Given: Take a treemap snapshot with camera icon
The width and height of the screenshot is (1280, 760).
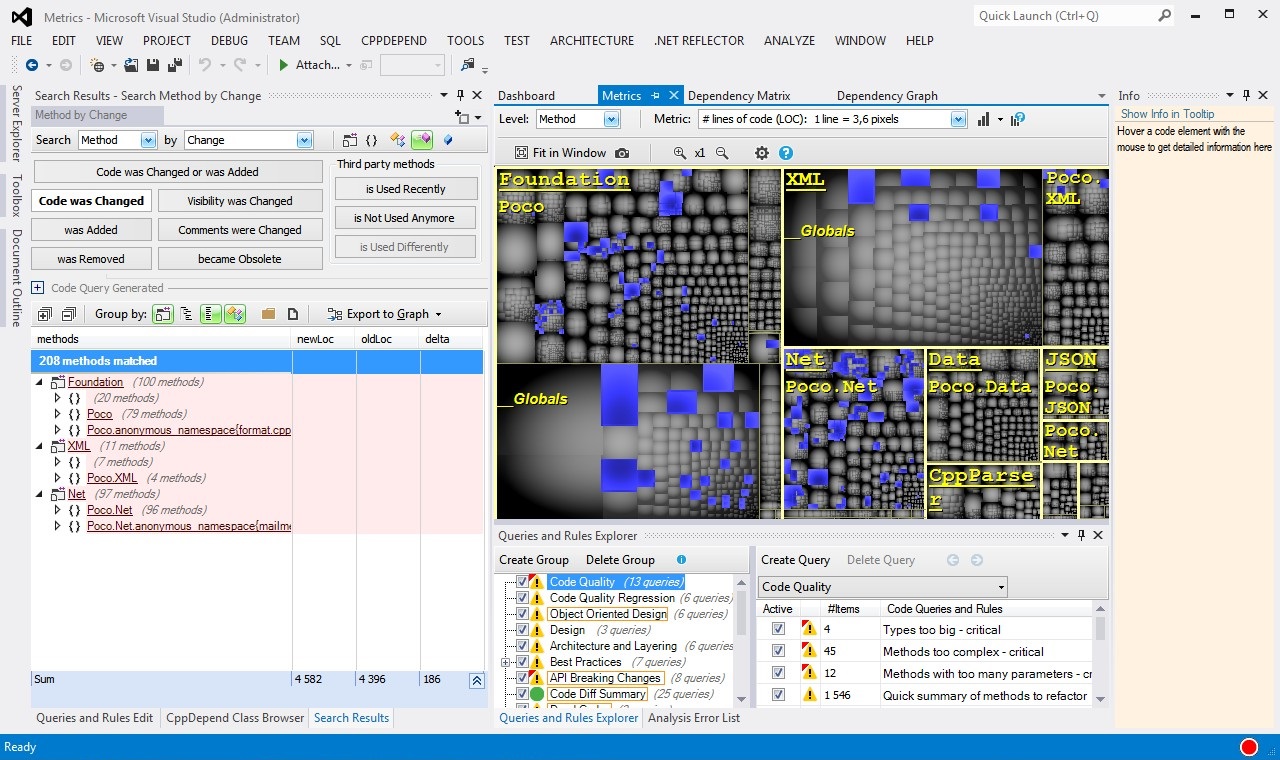Looking at the screenshot, I should 622,153.
